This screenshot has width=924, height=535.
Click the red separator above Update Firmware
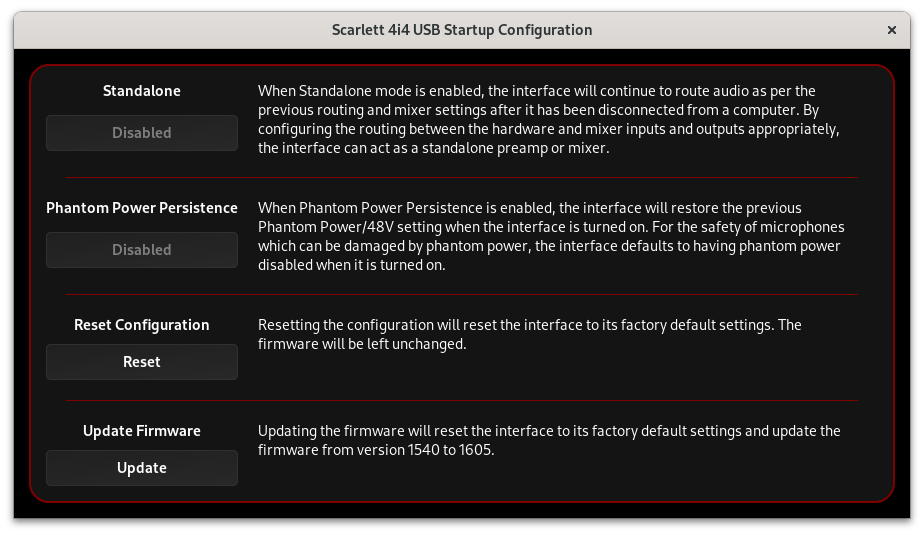click(462, 401)
